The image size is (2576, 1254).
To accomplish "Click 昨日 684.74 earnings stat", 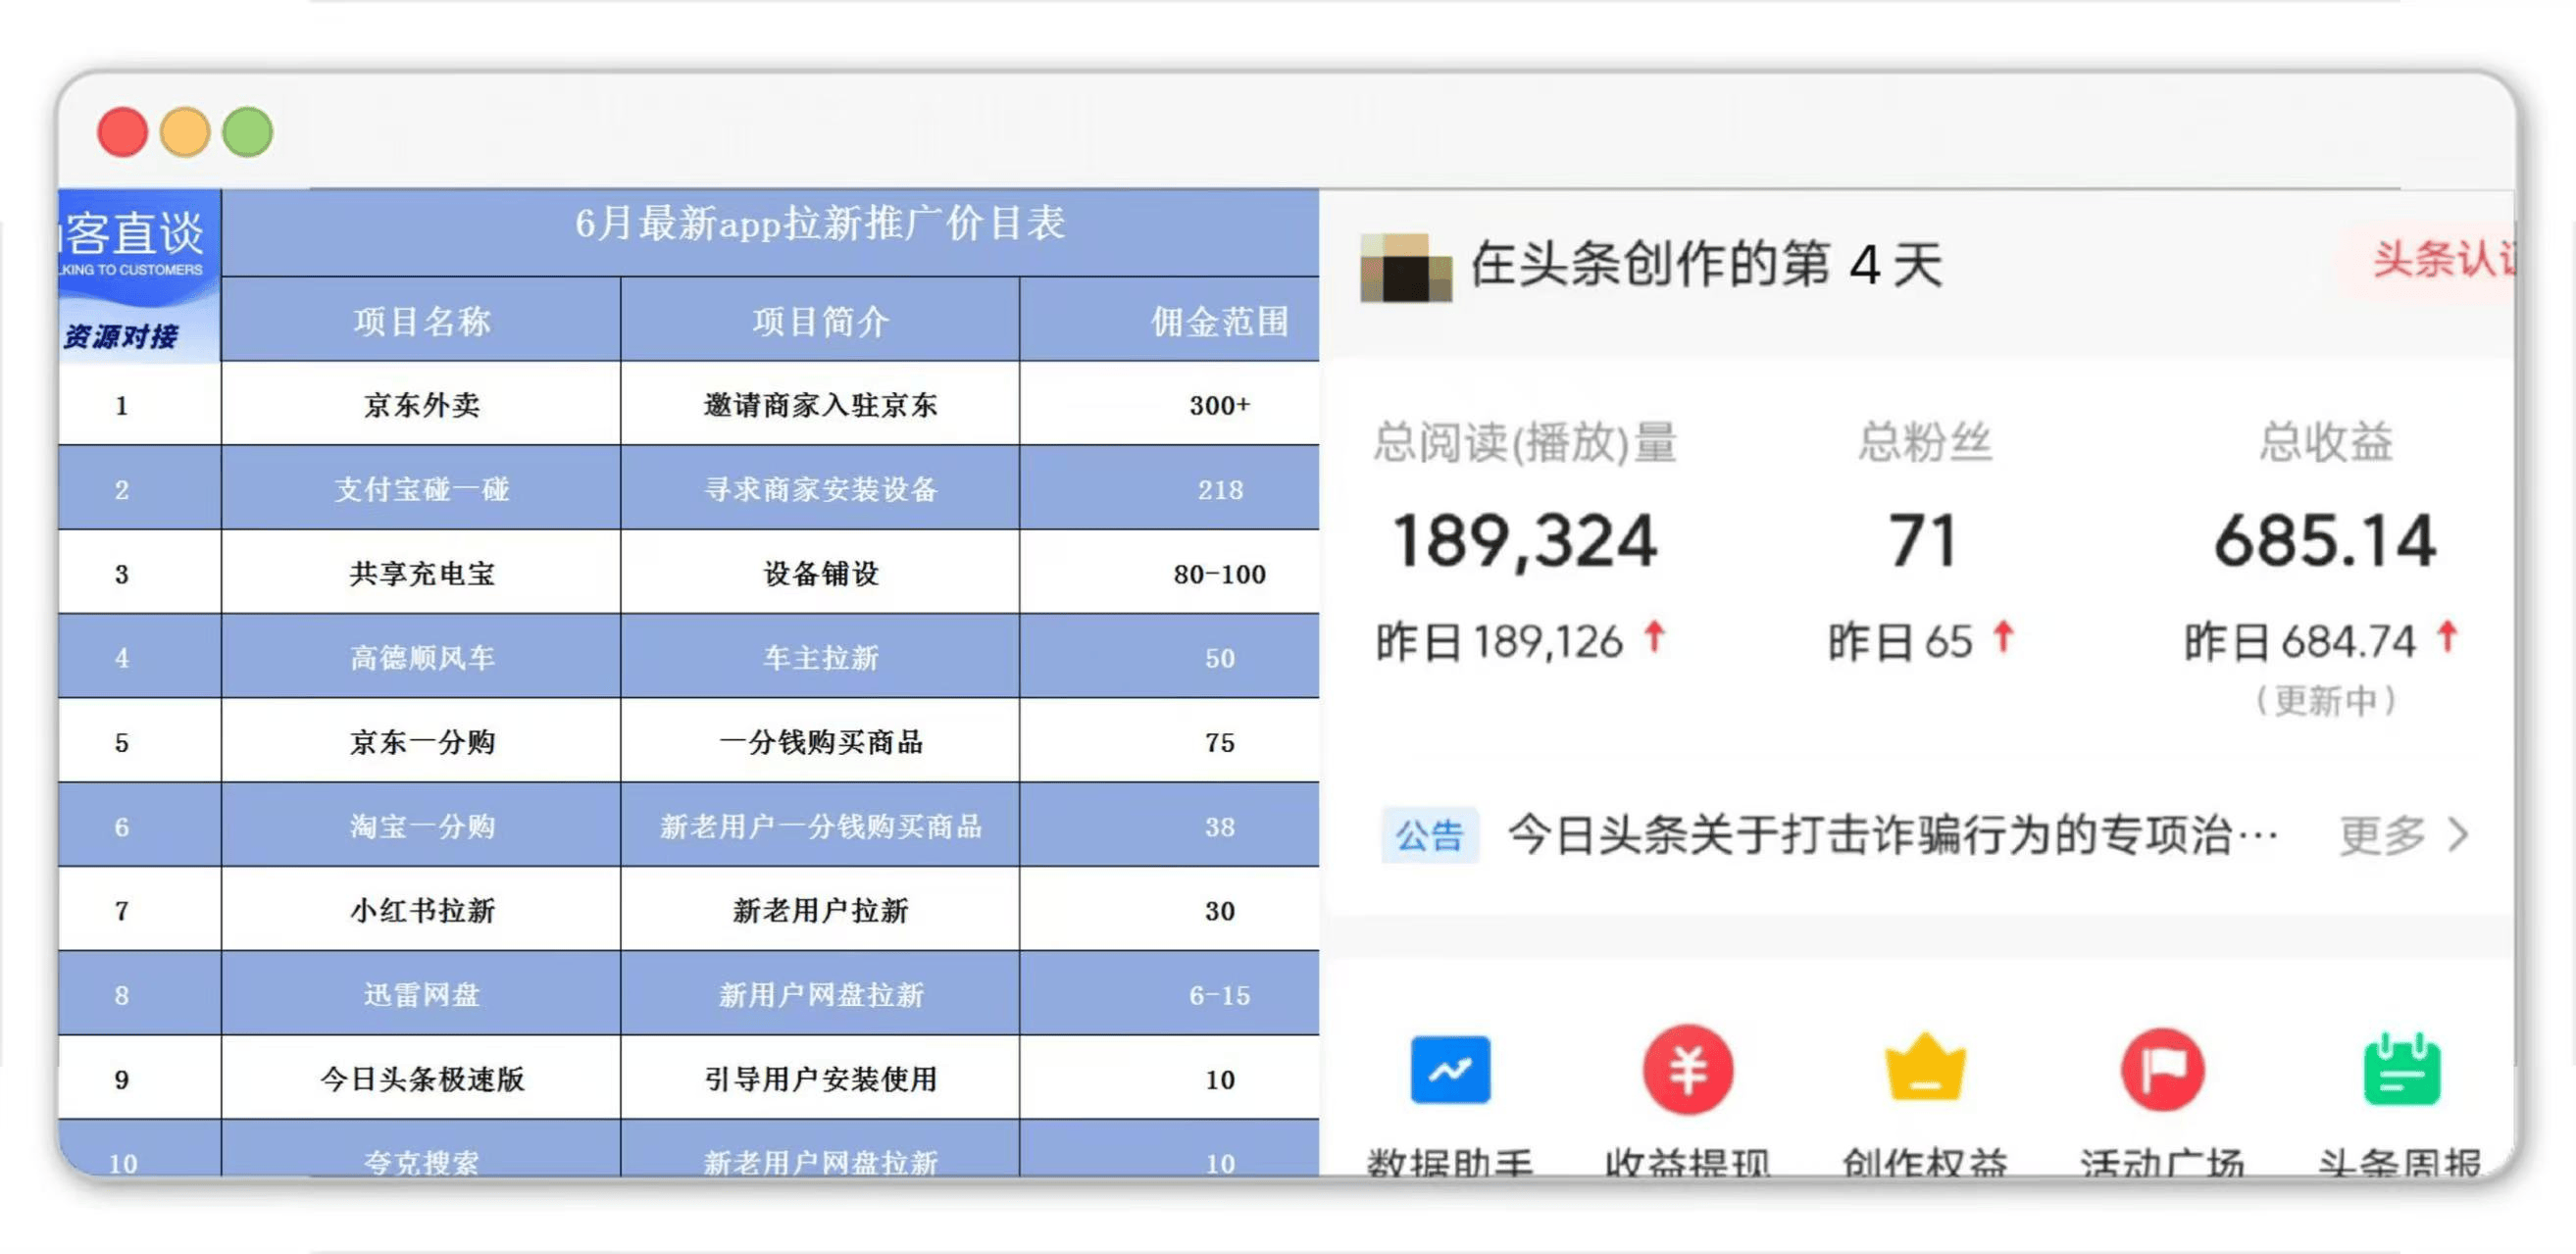I will pyautogui.click(x=2320, y=641).
